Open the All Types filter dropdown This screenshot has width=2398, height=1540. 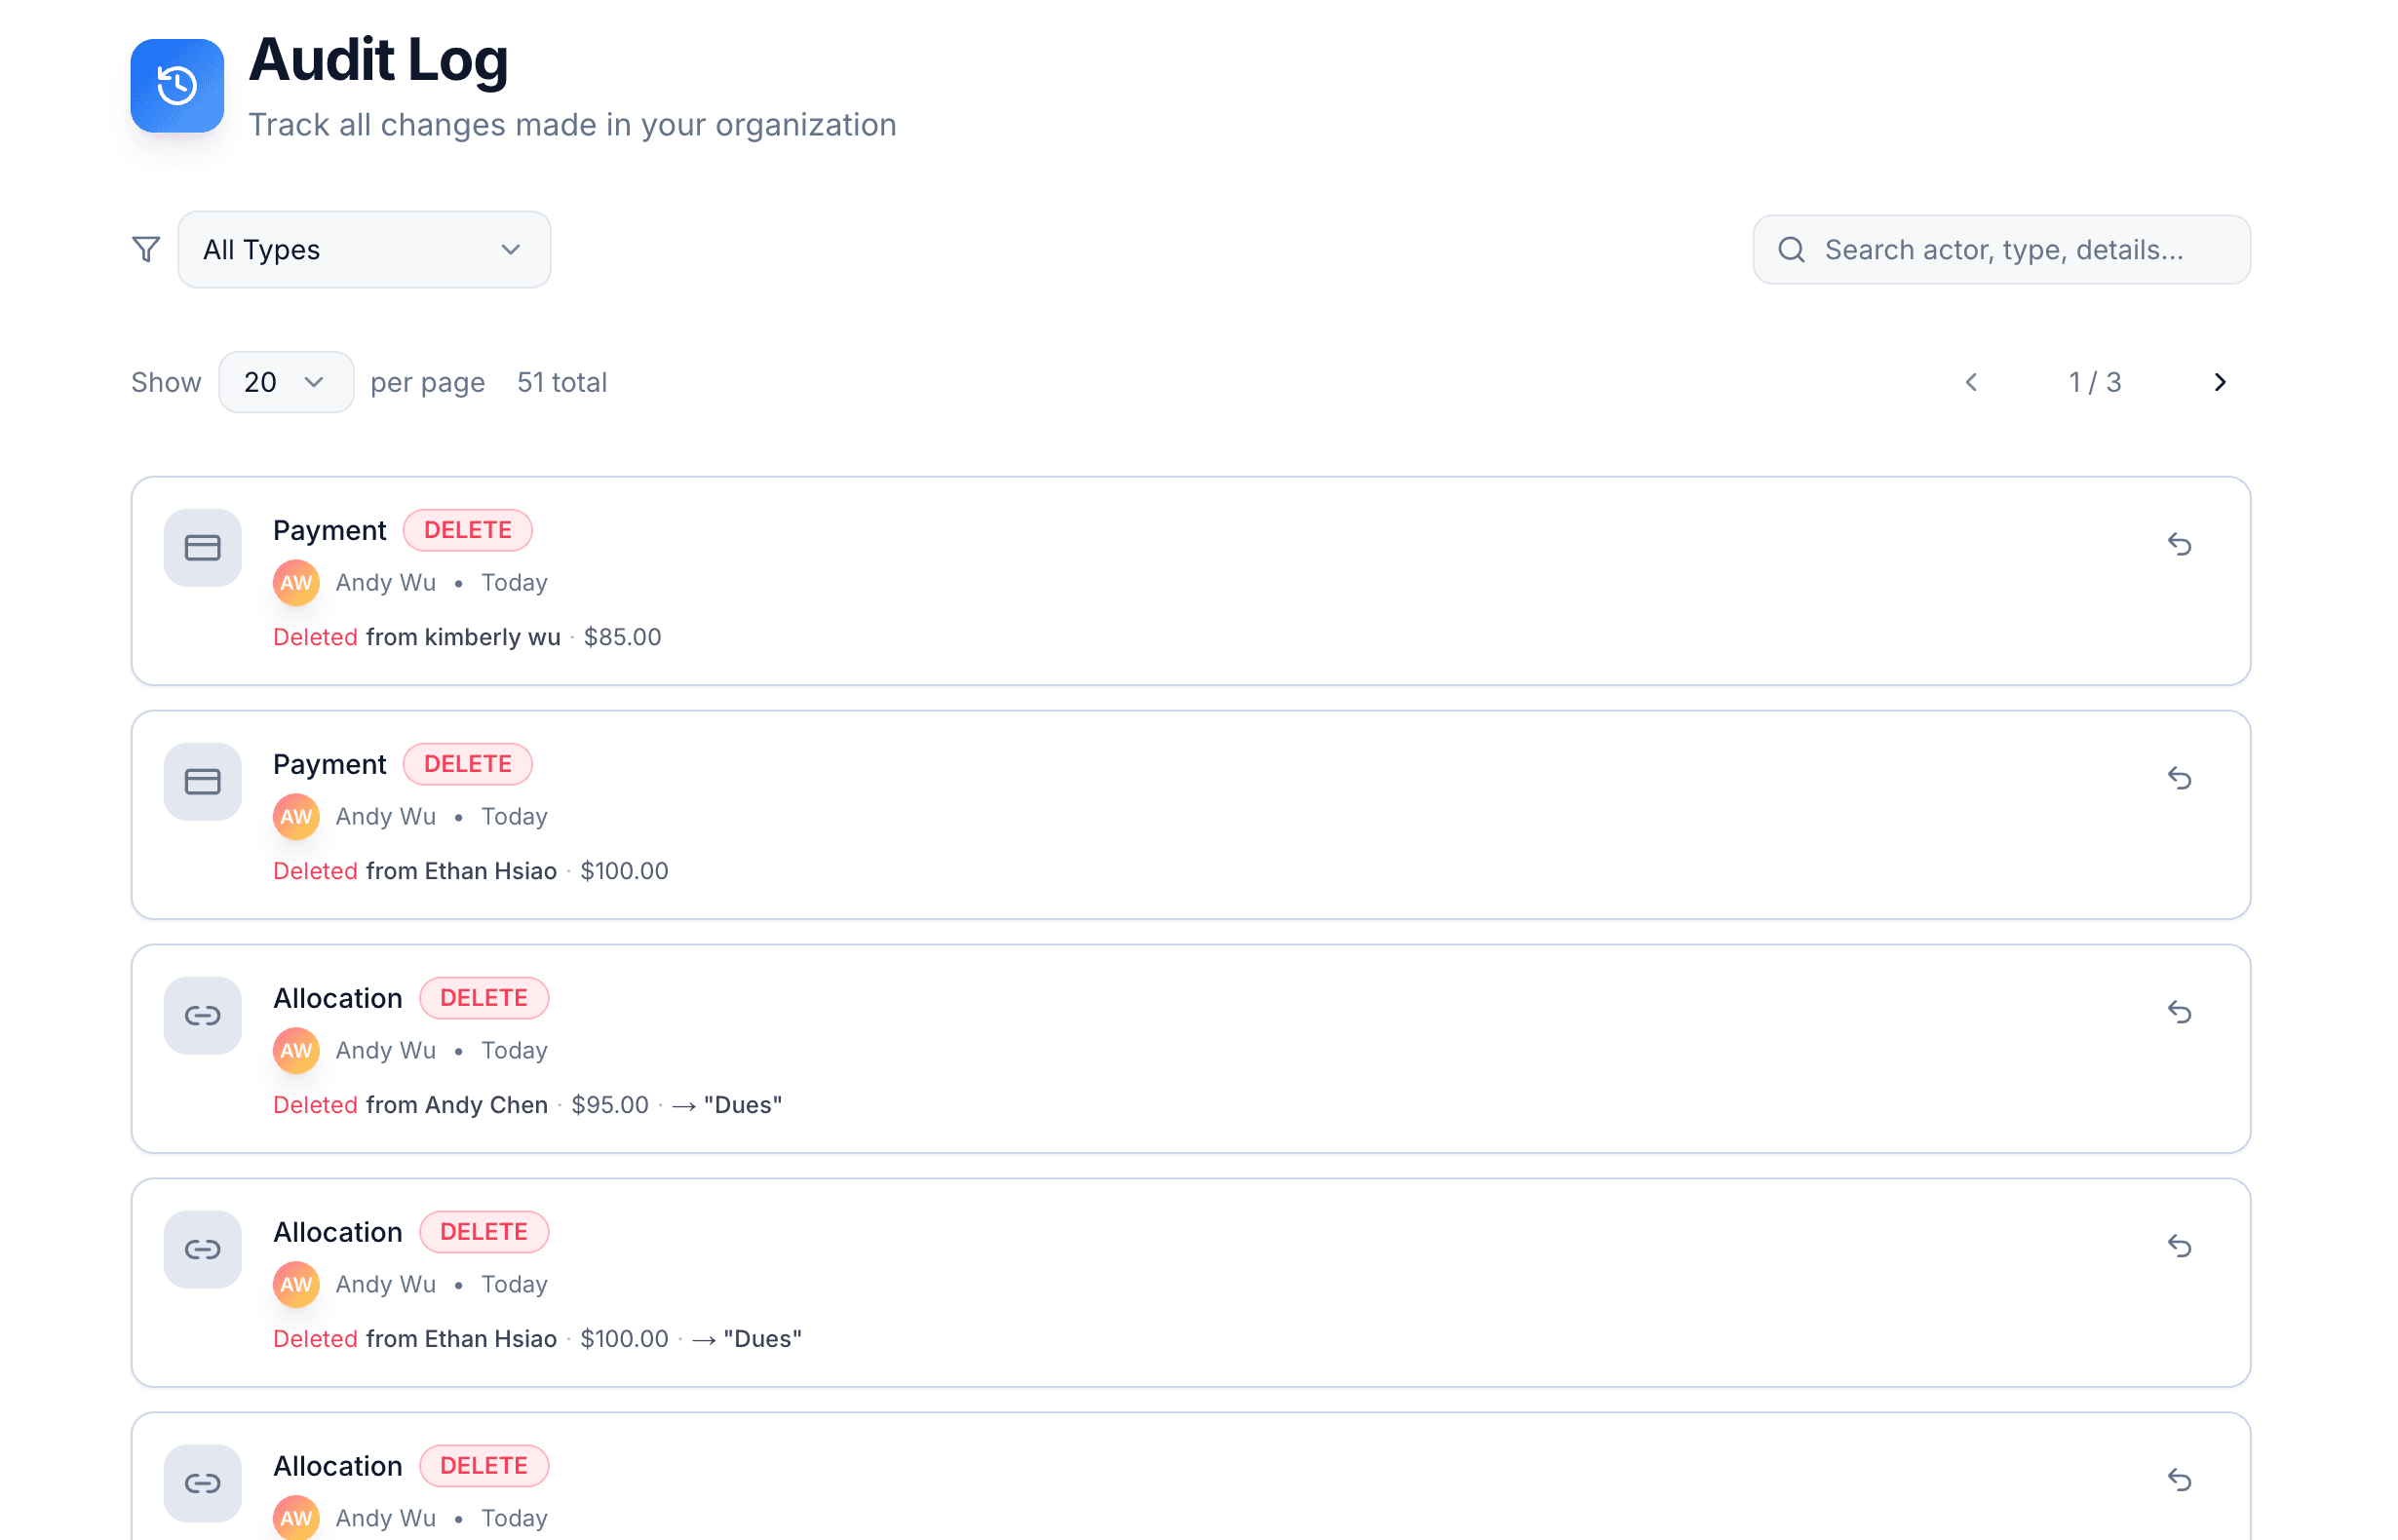[363, 249]
